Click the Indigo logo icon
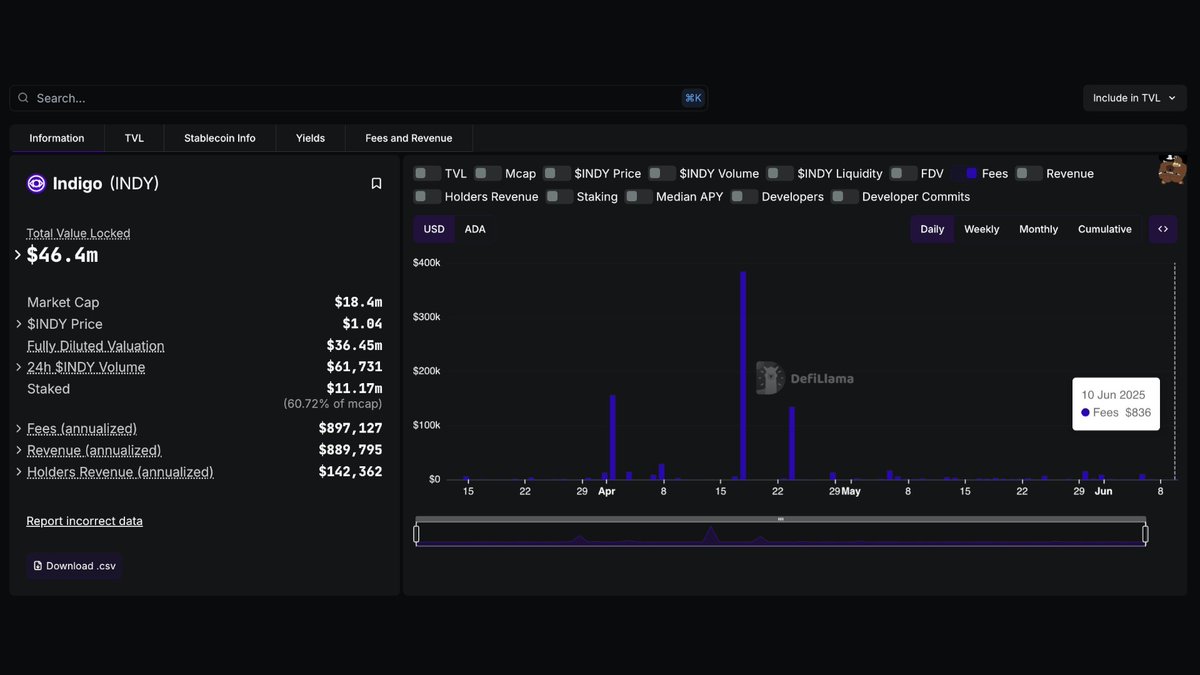The width and height of the screenshot is (1200, 675). pyautogui.click(x=36, y=184)
